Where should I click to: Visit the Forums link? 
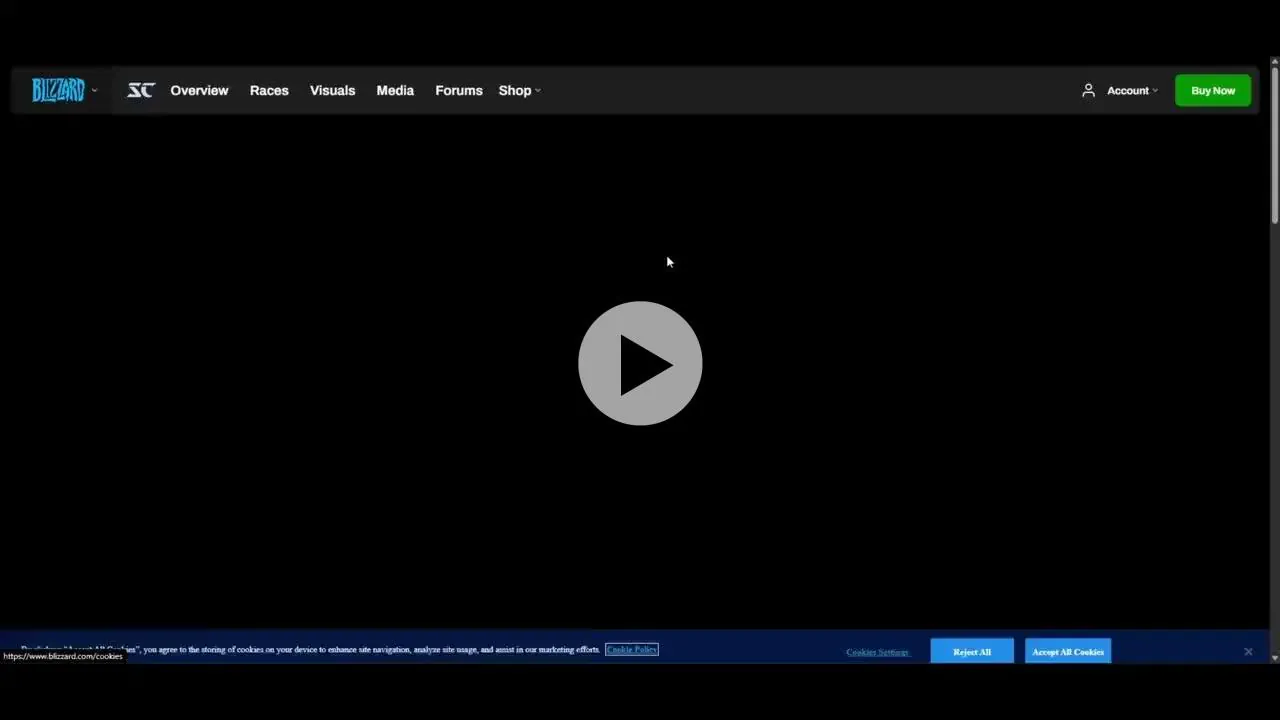[459, 90]
